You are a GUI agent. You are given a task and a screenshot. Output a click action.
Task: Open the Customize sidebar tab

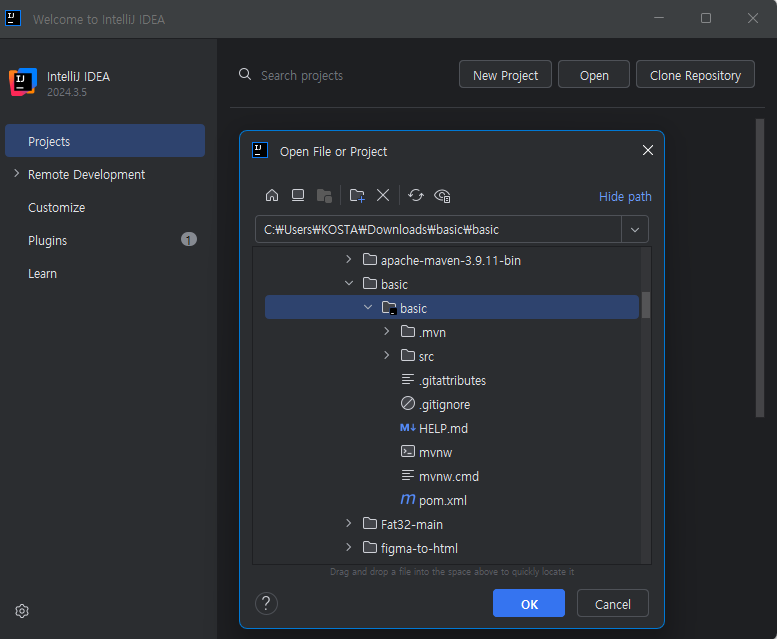click(105, 208)
